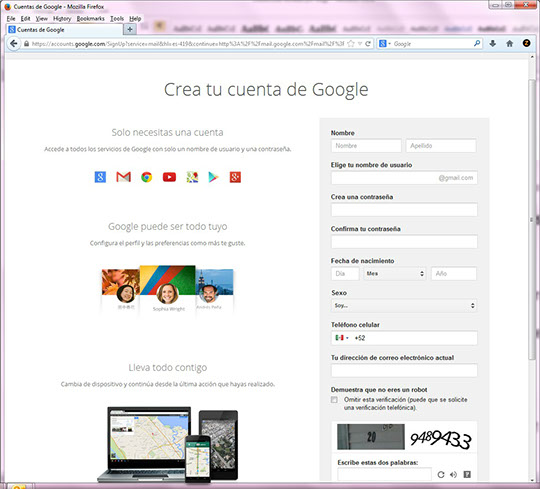Open address bar history dropdown arrow
The height and width of the screenshot is (489, 540).
[360, 44]
